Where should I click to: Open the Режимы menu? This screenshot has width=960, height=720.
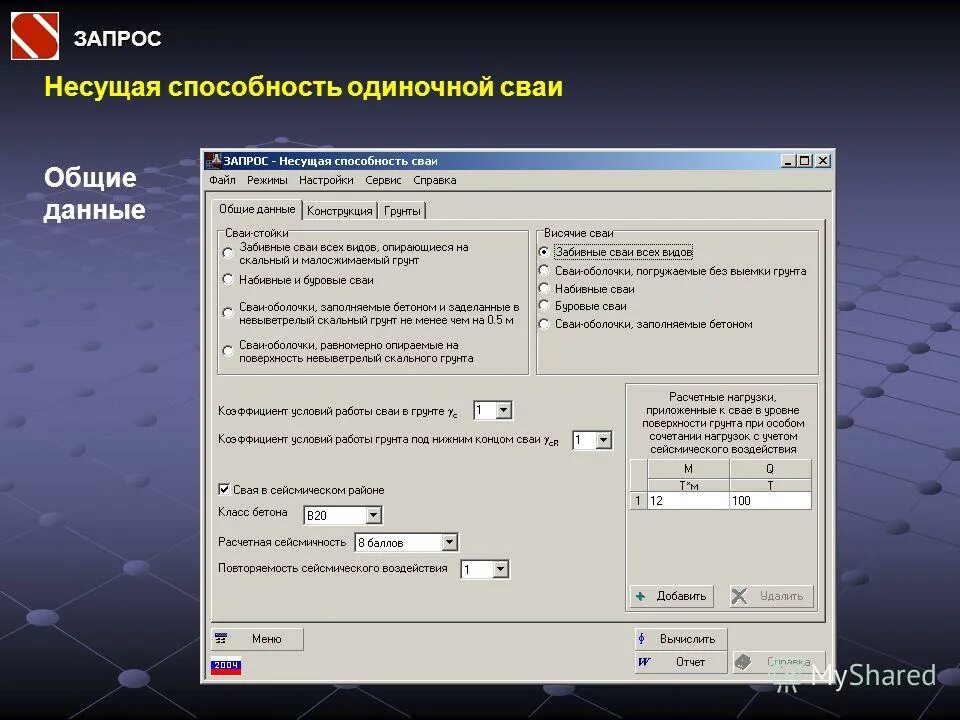[267, 180]
